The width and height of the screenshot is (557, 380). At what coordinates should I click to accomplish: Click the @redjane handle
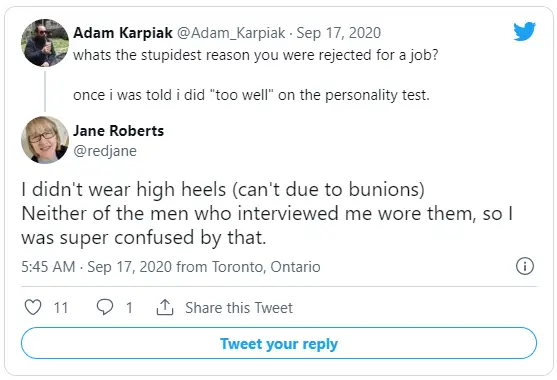(105, 151)
